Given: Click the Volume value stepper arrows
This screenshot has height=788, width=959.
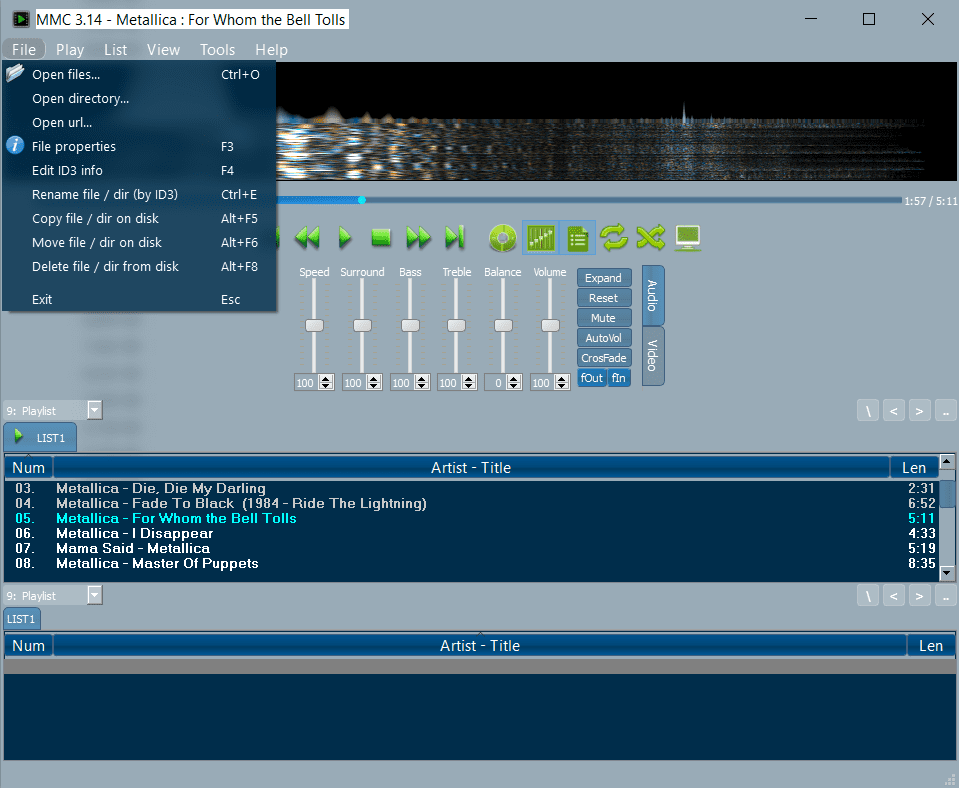Looking at the screenshot, I should point(562,382).
